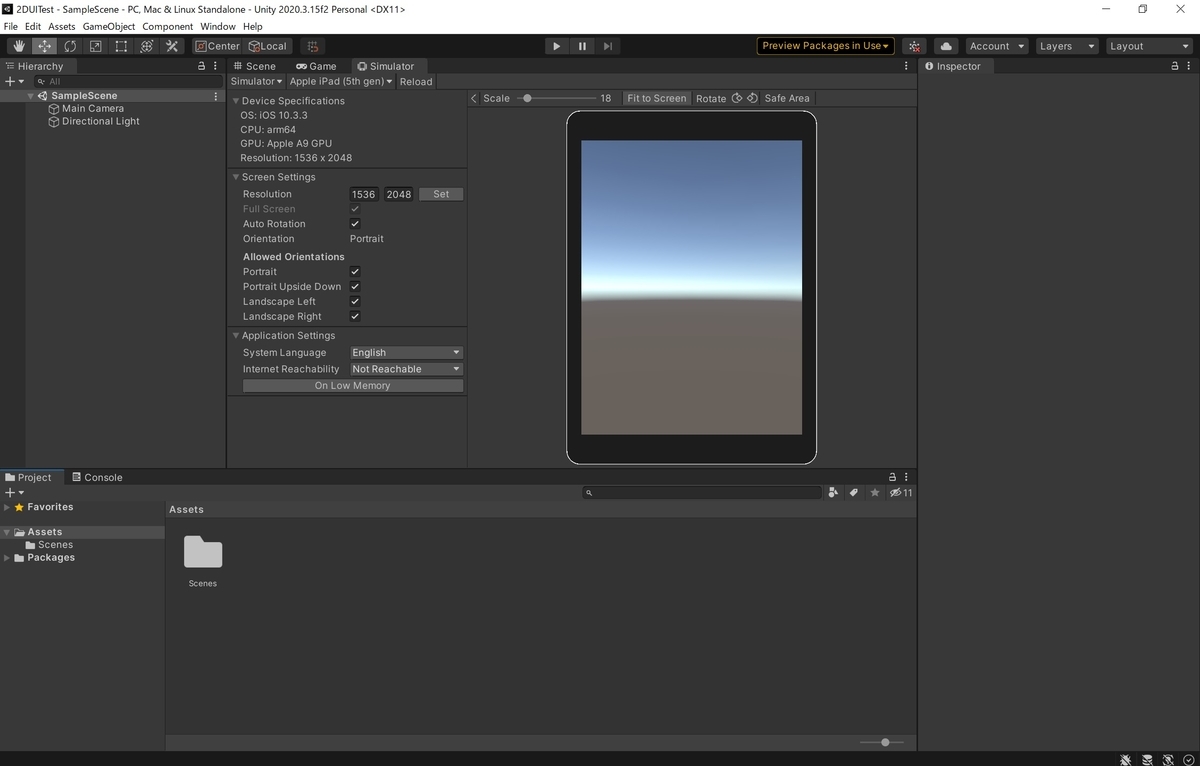The height and width of the screenshot is (766, 1200).
Task: Collapse Screen Settings section
Action: pyautogui.click(x=236, y=177)
